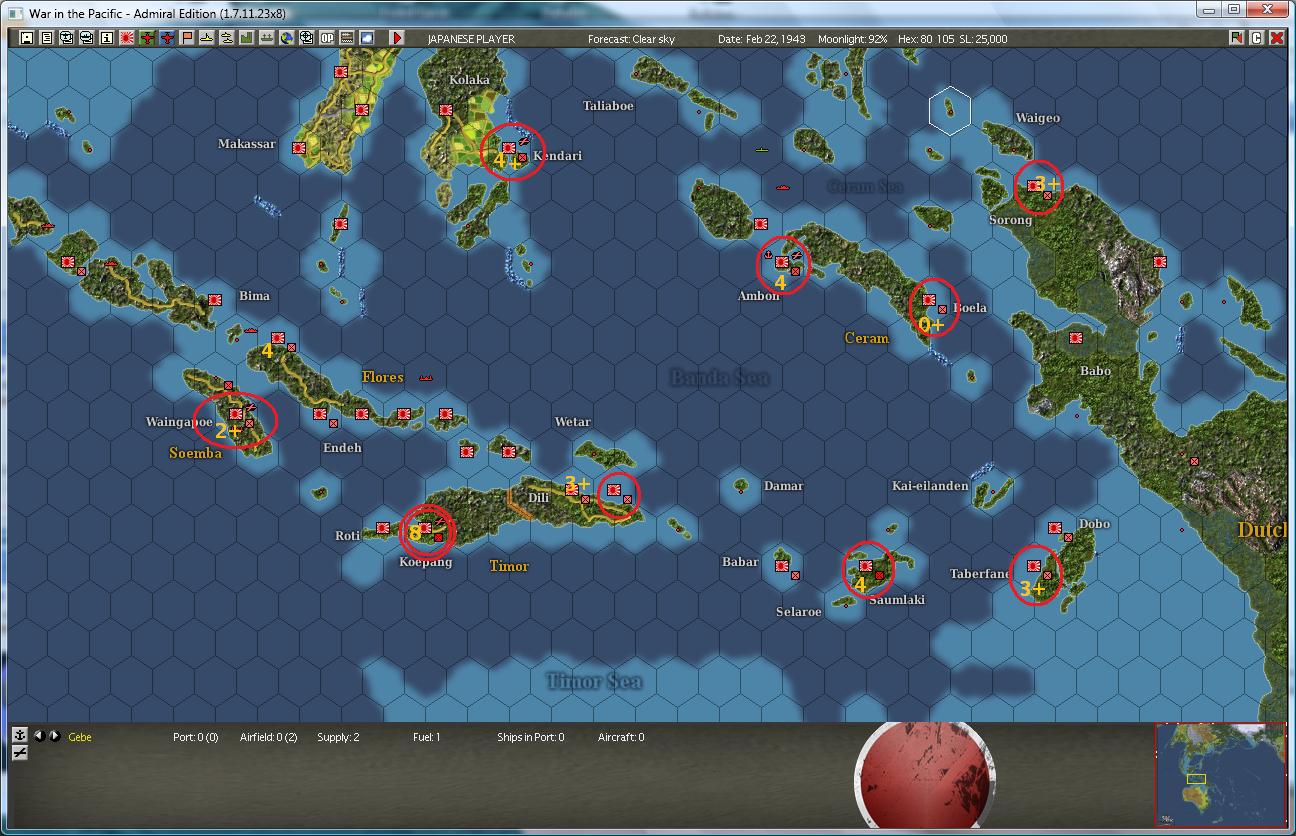The height and width of the screenshot is (836, 1296).
Task: Click the orange flag toolbar icon
Action: (187, 38)
